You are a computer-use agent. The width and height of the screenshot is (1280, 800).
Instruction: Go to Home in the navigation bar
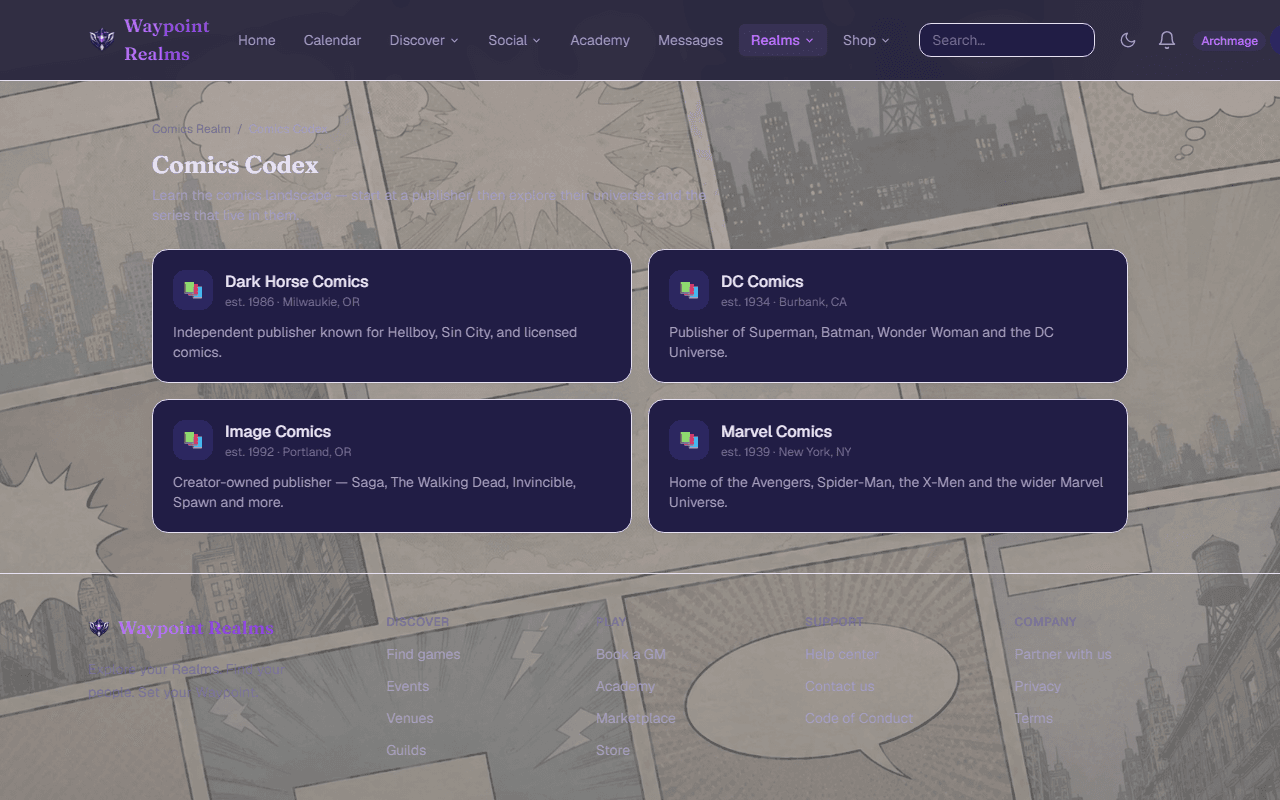[x=257, y=40]
